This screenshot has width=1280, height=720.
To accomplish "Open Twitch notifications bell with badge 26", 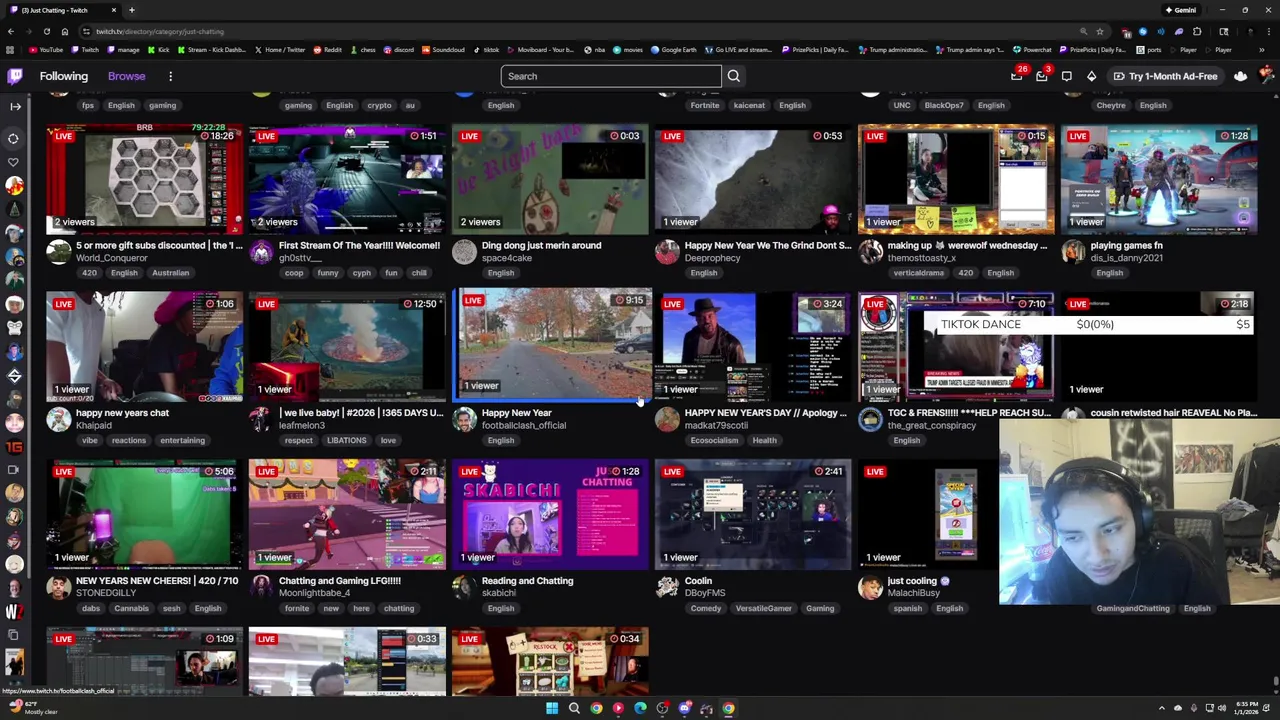I will (1017, 76).
